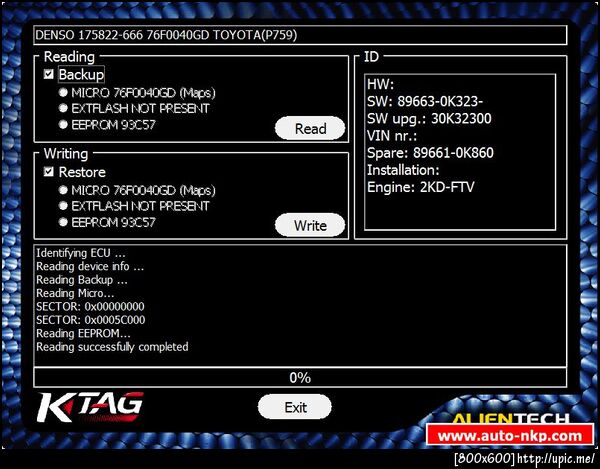Screen dimensions: 600x469
Task: Click the DENSO 175822-666 ECU title field
Action: pyautogui.click(x=300, y=35)
